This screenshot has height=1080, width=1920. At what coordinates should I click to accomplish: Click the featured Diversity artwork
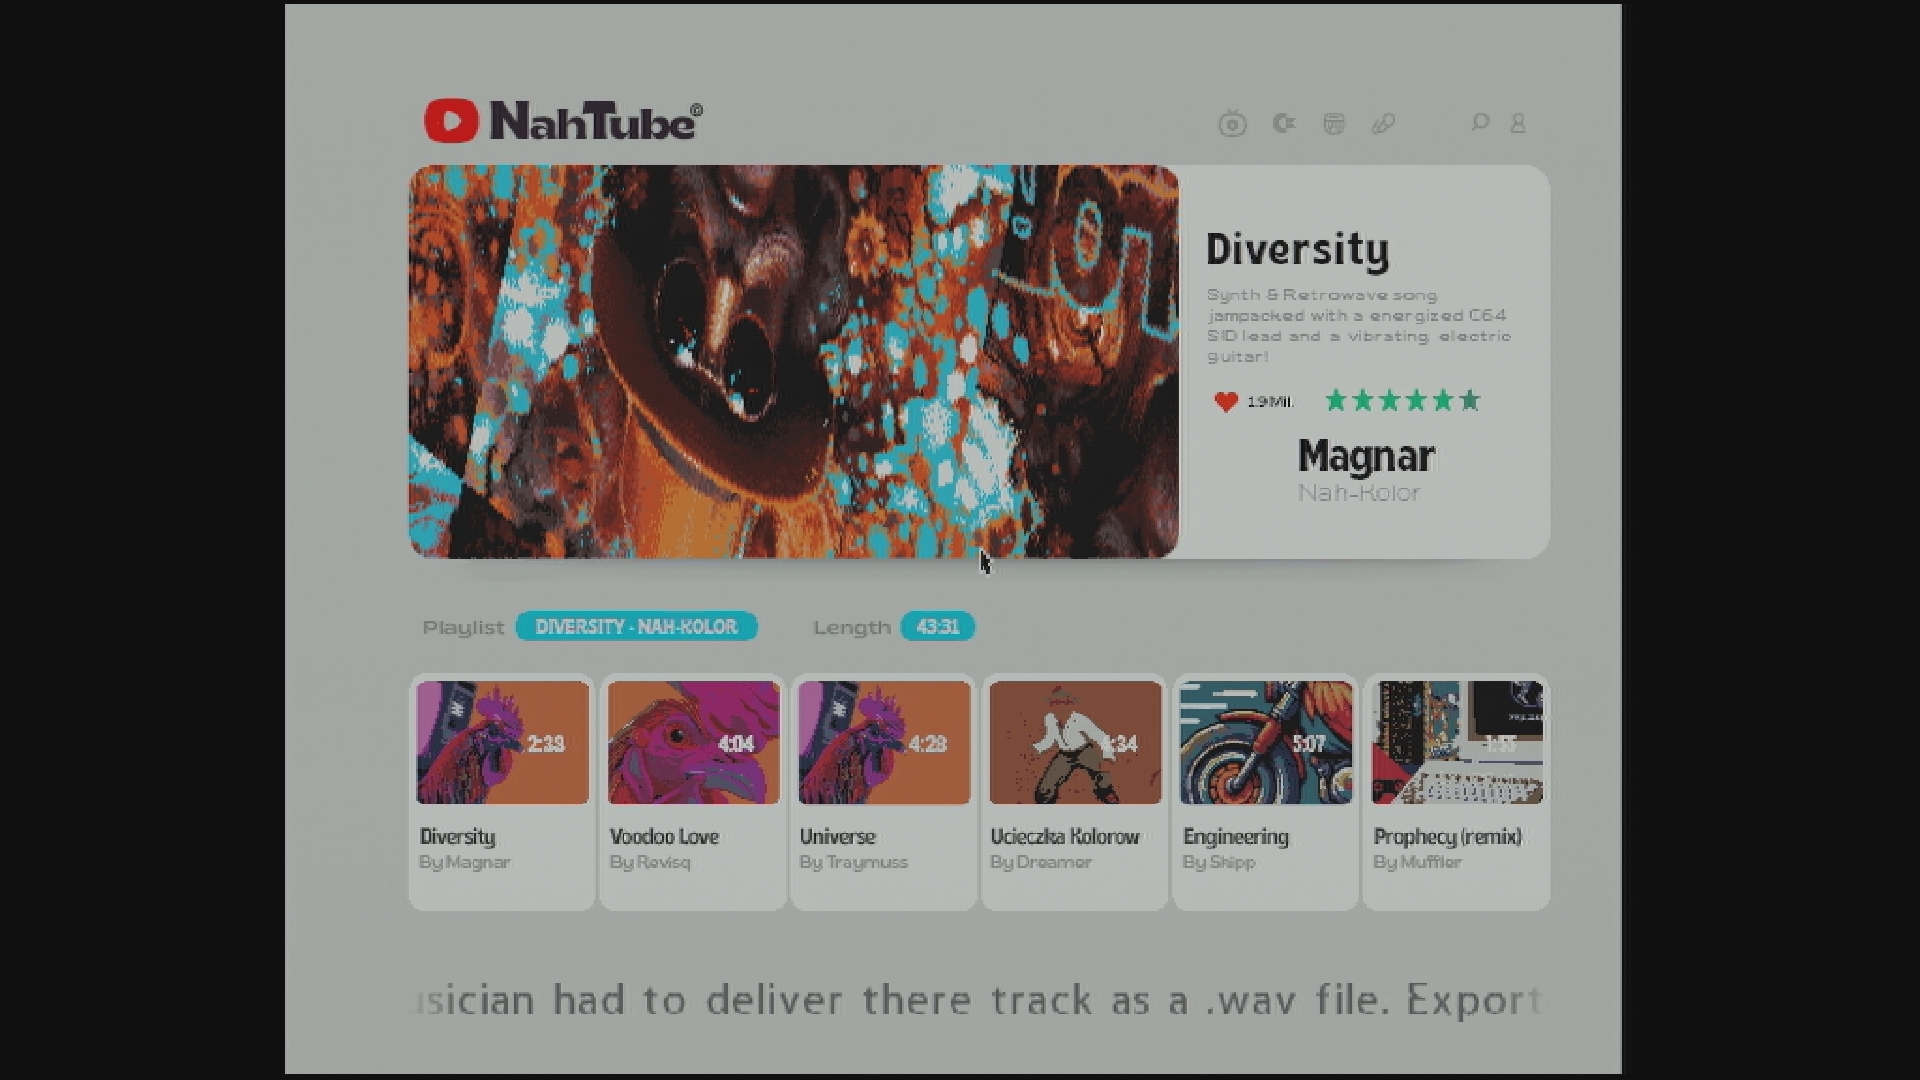(794, 362)
